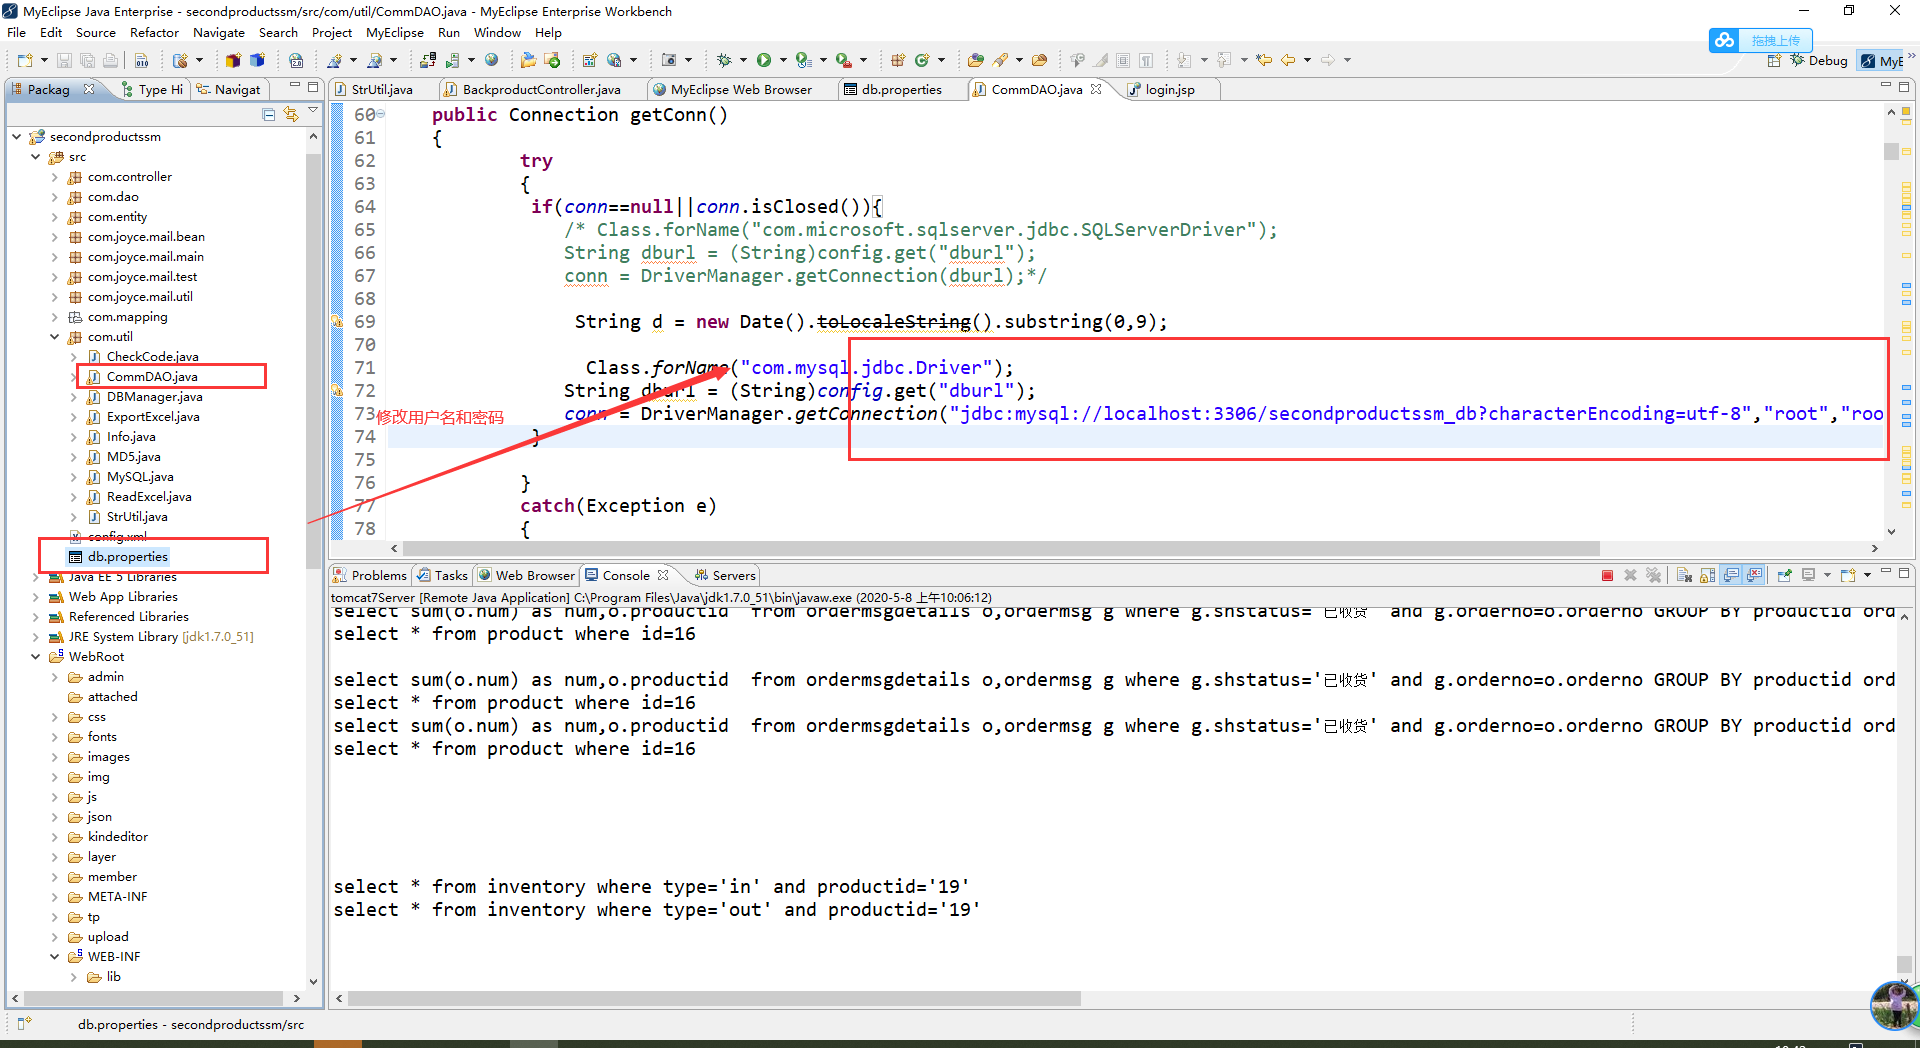
Task: Expand the admin folder under WebRoot
Action: point(55,677)
